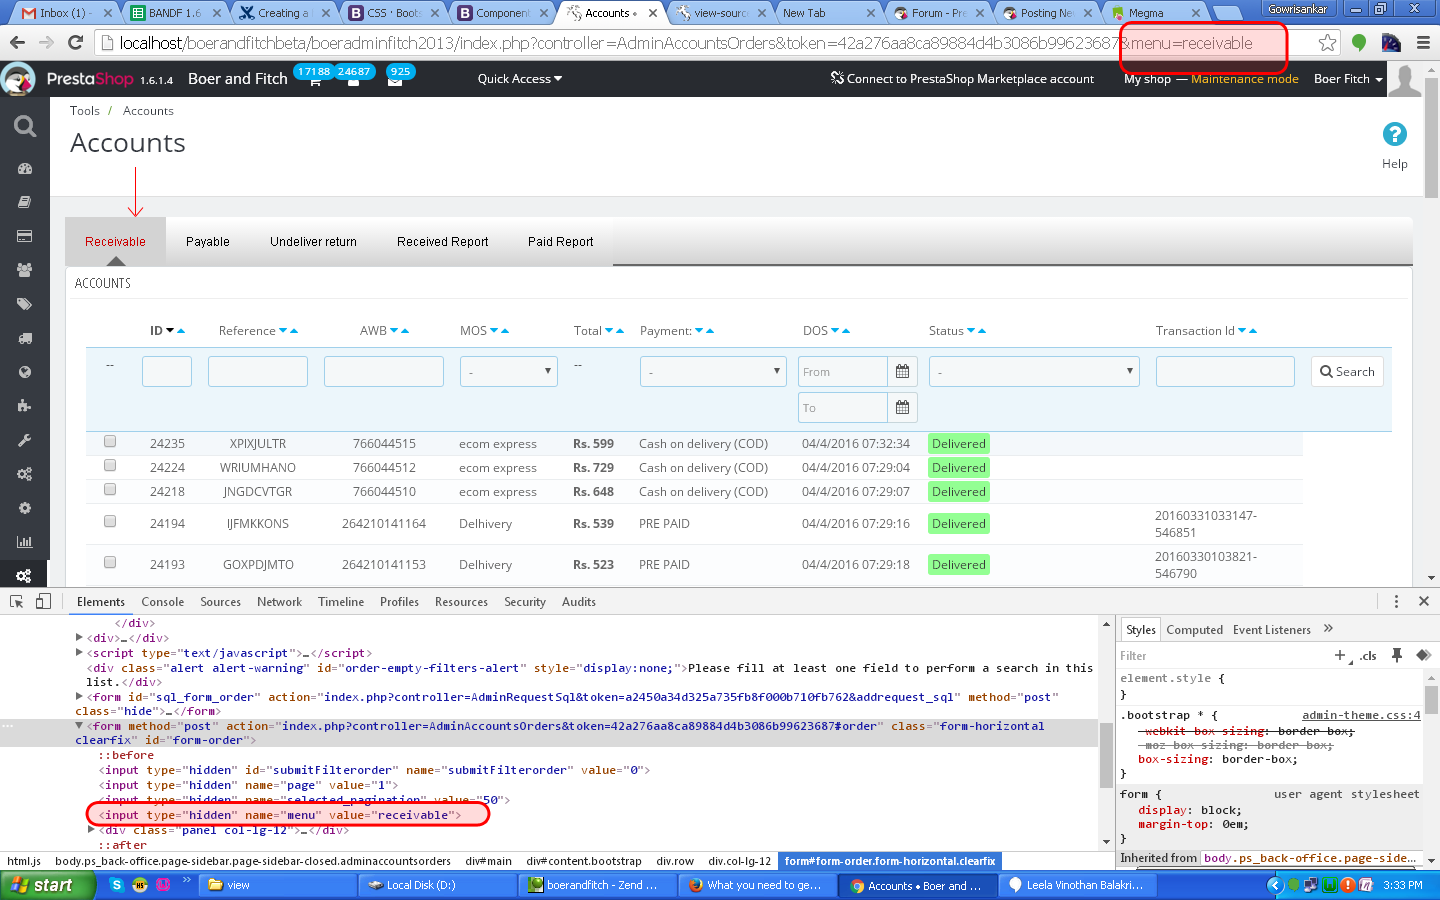Open the MOS filter dropdown
This screenshot has width=1440, height=900.
pyautogui.click(x=509, y=372)
